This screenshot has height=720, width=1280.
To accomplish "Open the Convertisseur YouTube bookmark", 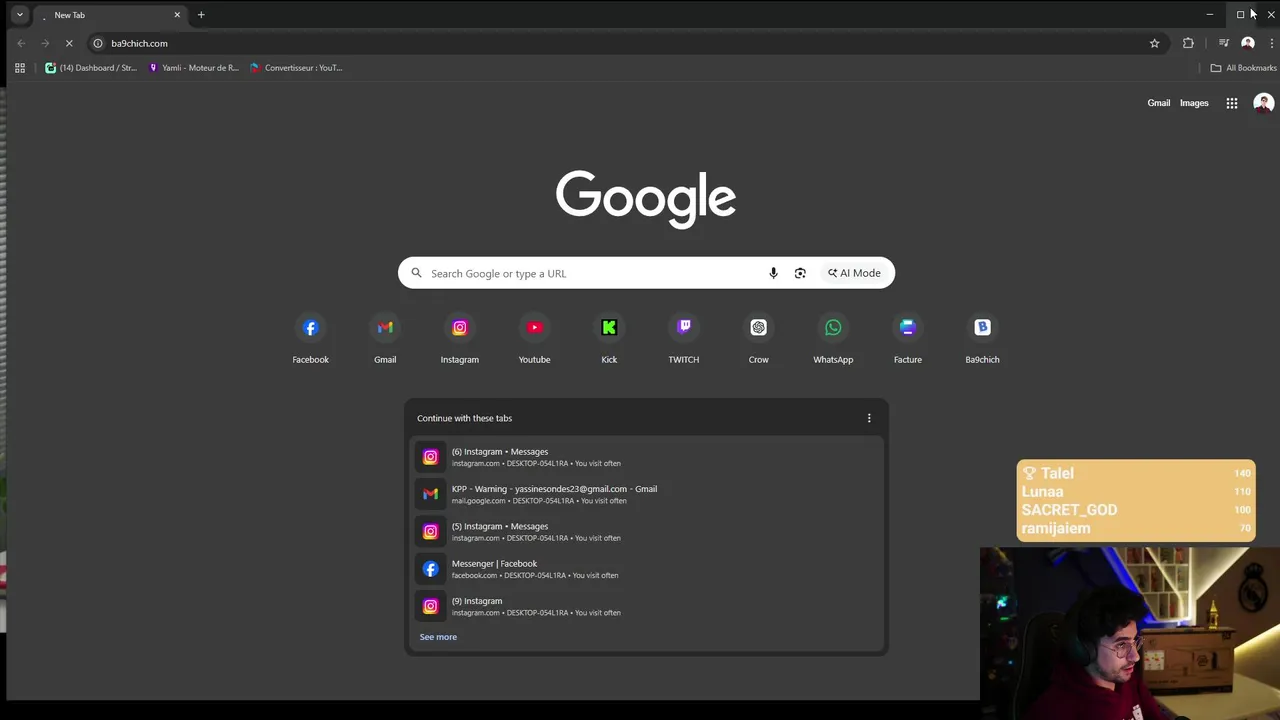I will pos(296,68).
